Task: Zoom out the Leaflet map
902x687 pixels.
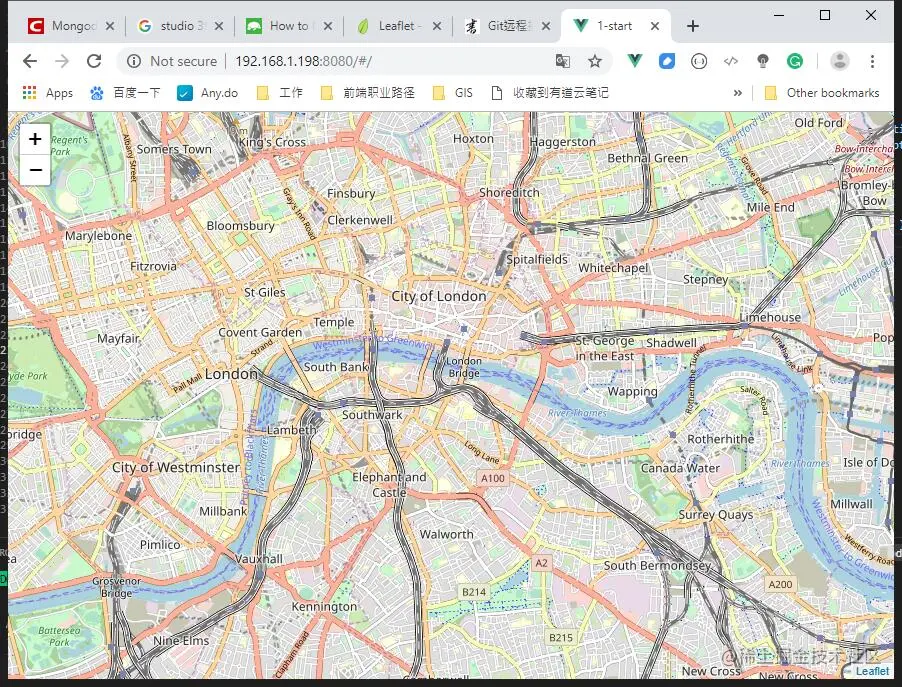Action: point(35,170)
